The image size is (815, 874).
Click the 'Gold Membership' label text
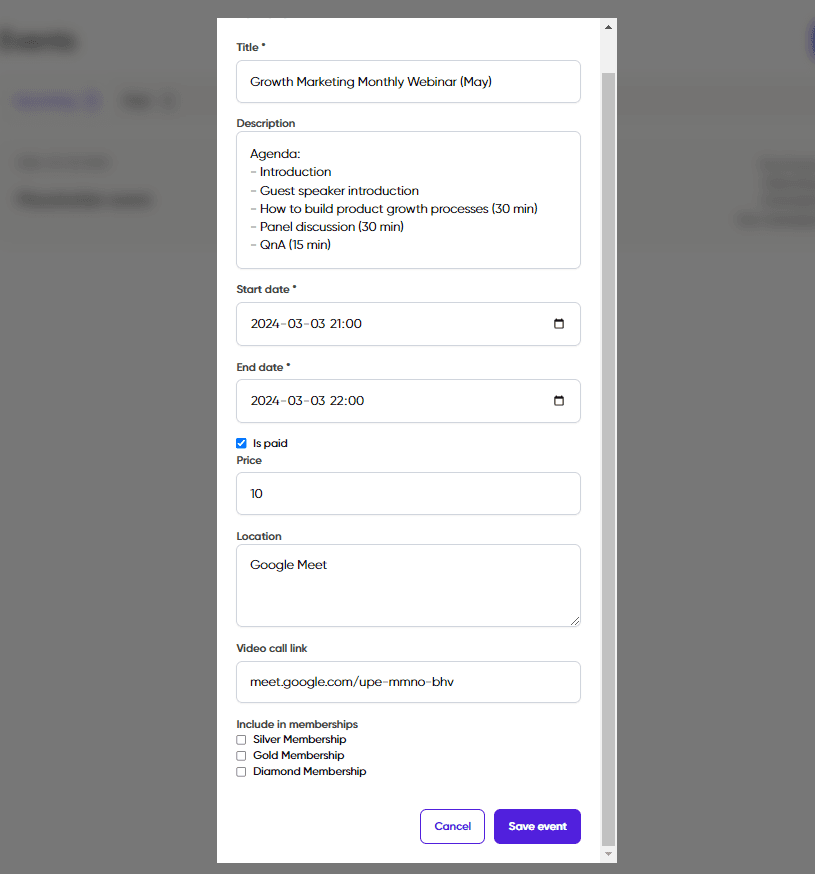(x=298, y=756)
